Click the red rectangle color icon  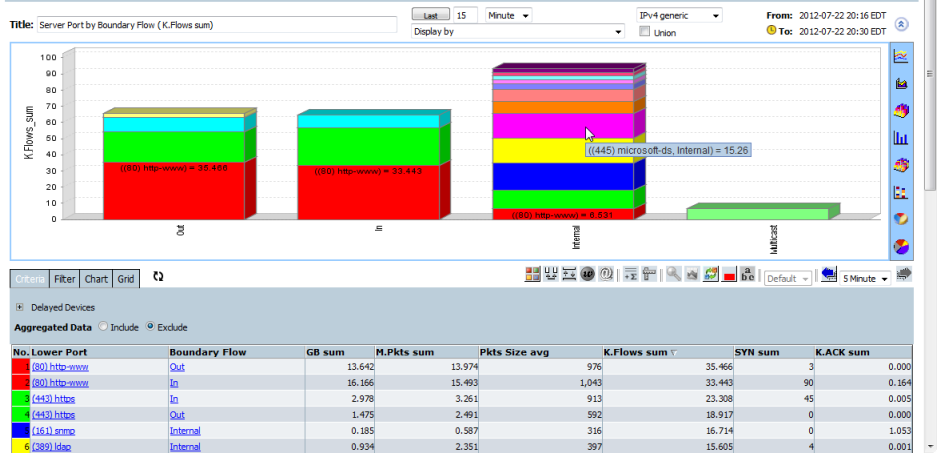coord(729,275)
